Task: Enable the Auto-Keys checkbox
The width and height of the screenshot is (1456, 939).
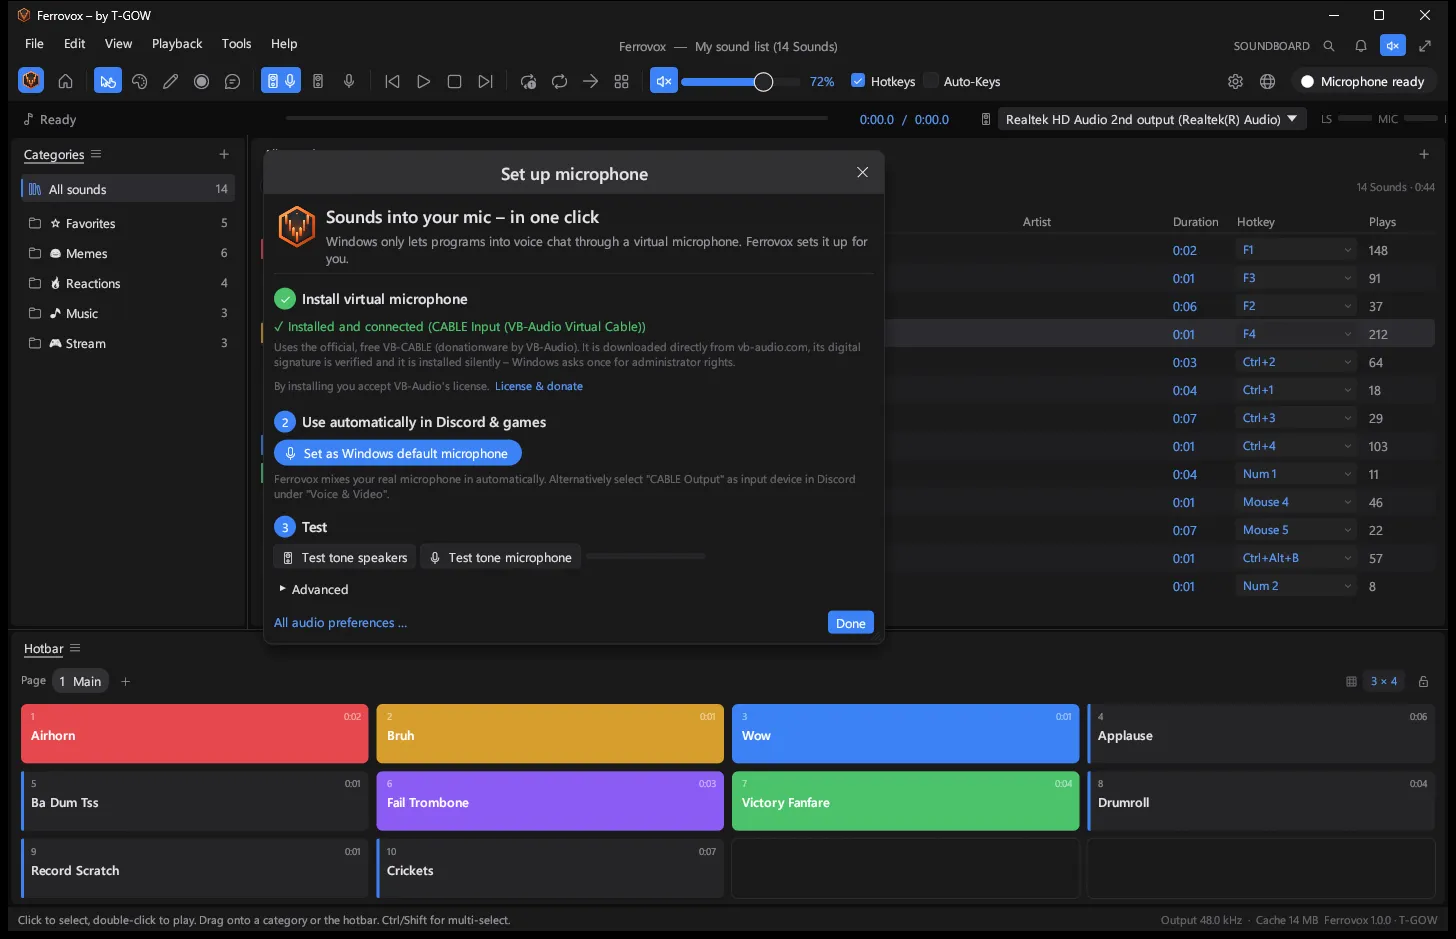Action: (931, 81)
